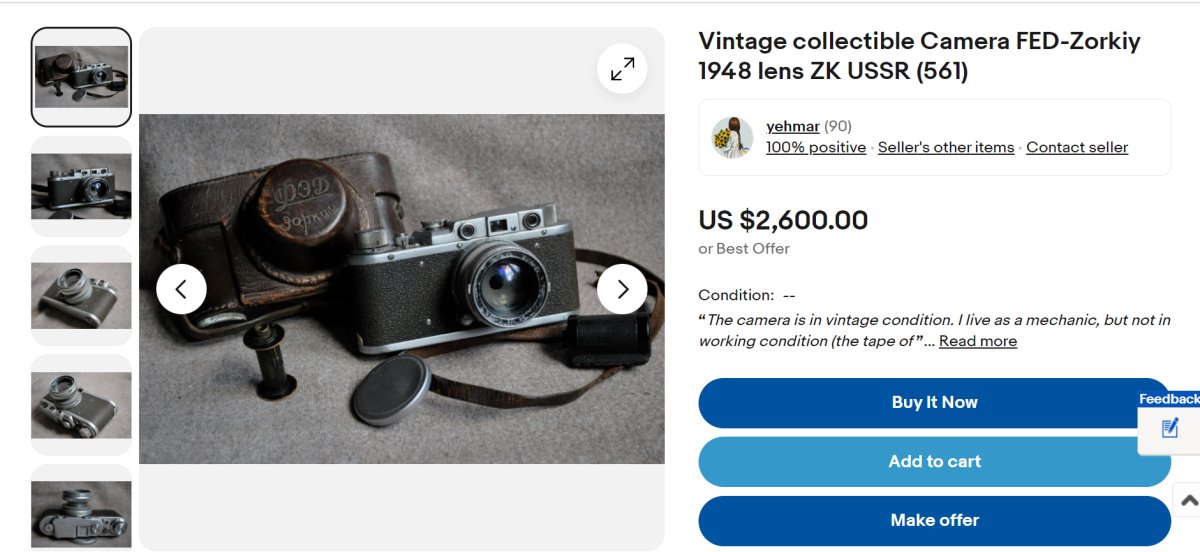1200x552 pixels.
Task: Select the fifth thumbnail, camera top view
Action: coord(81,510)
